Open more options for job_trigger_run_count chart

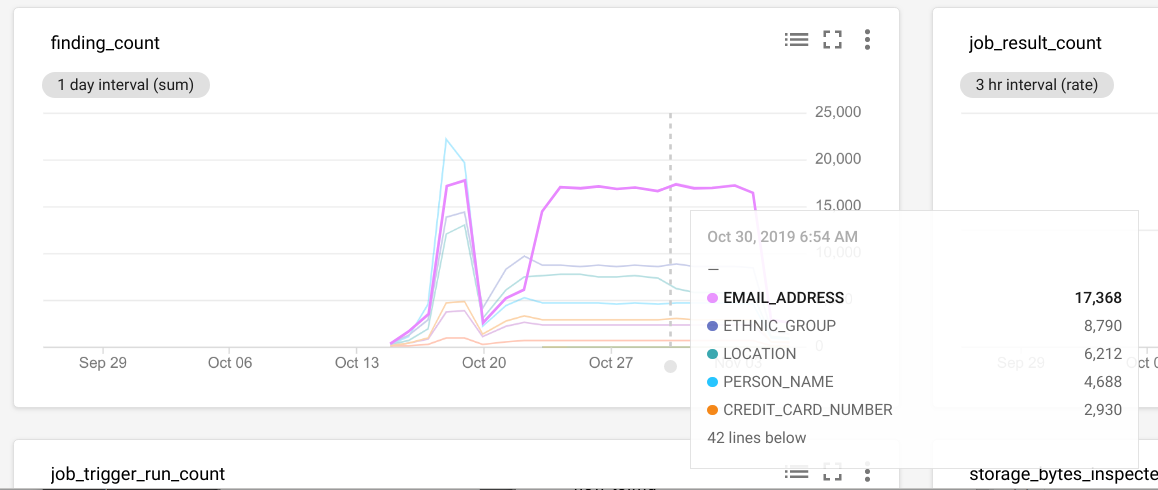click(x=867, y=472)
